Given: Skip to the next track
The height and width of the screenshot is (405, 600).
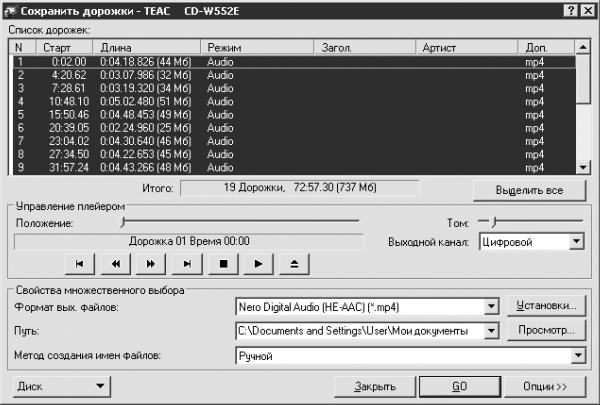Looking at the screenshot, I should (187, 264).
